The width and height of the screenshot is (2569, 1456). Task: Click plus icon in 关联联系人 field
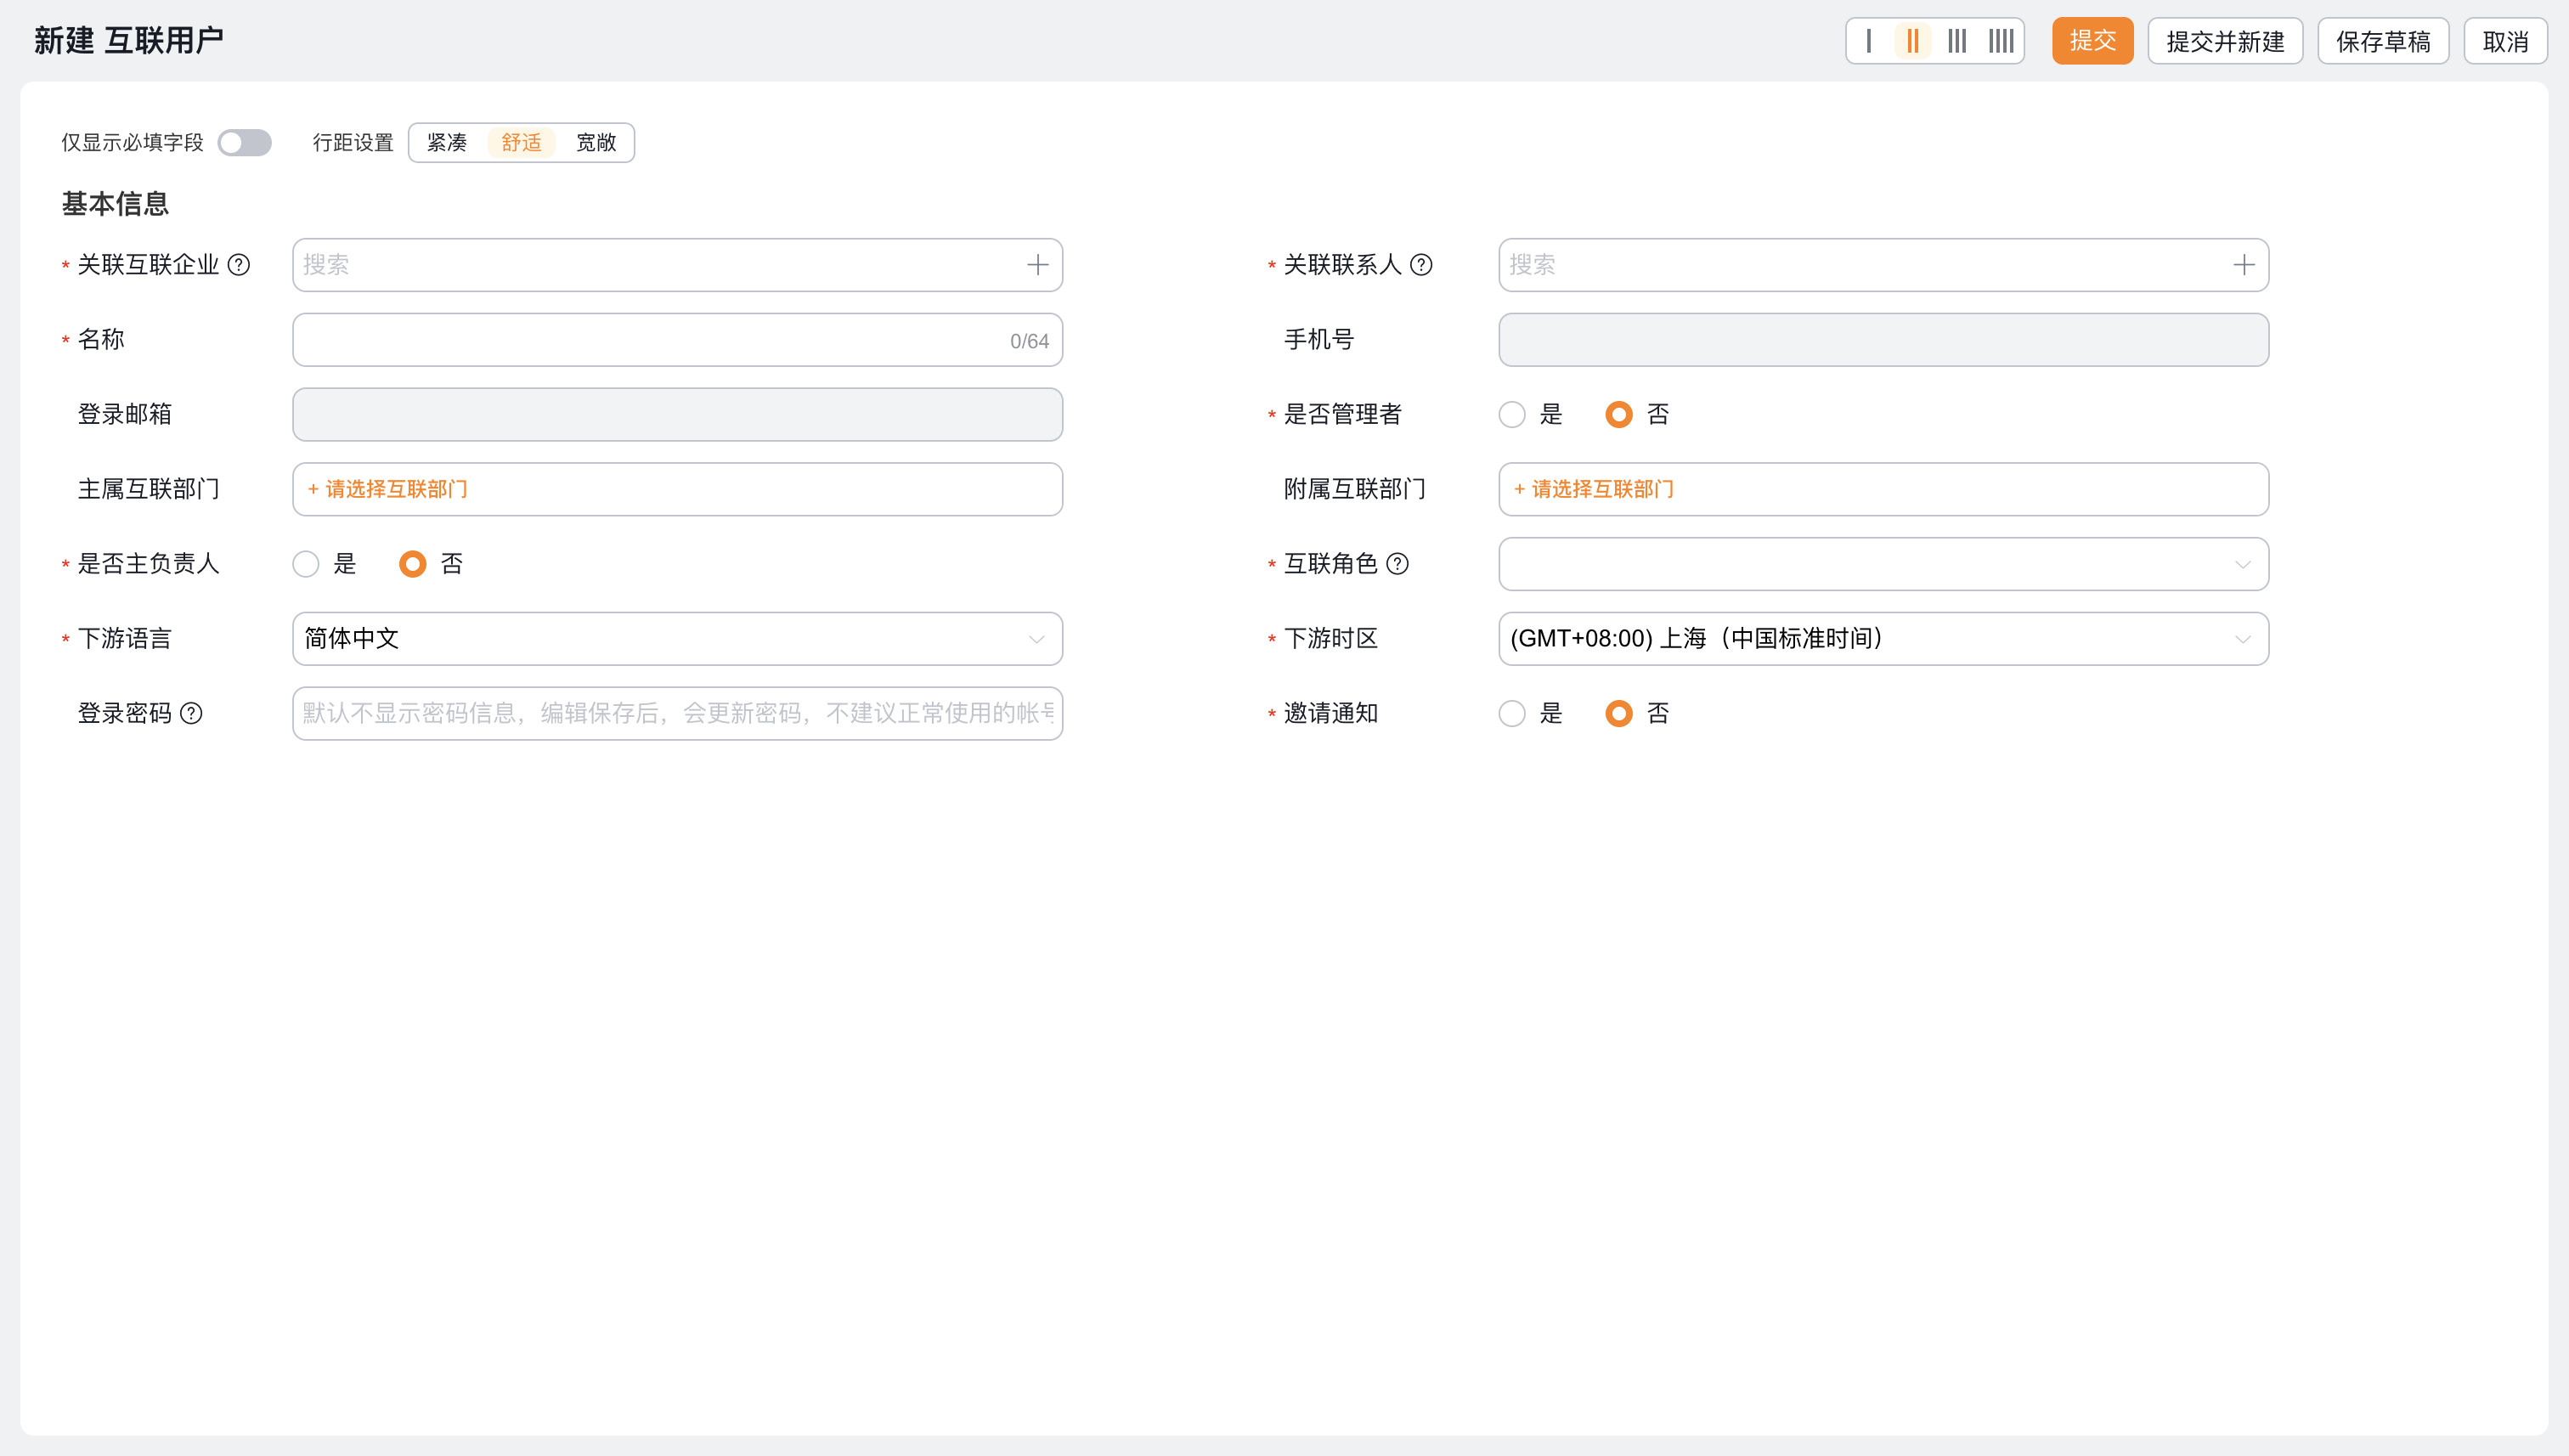coord(2244,265)
